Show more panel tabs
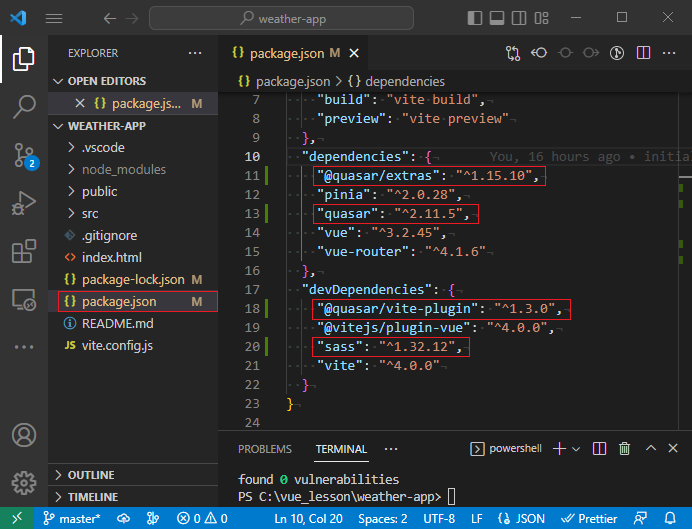 pos(391,449)
